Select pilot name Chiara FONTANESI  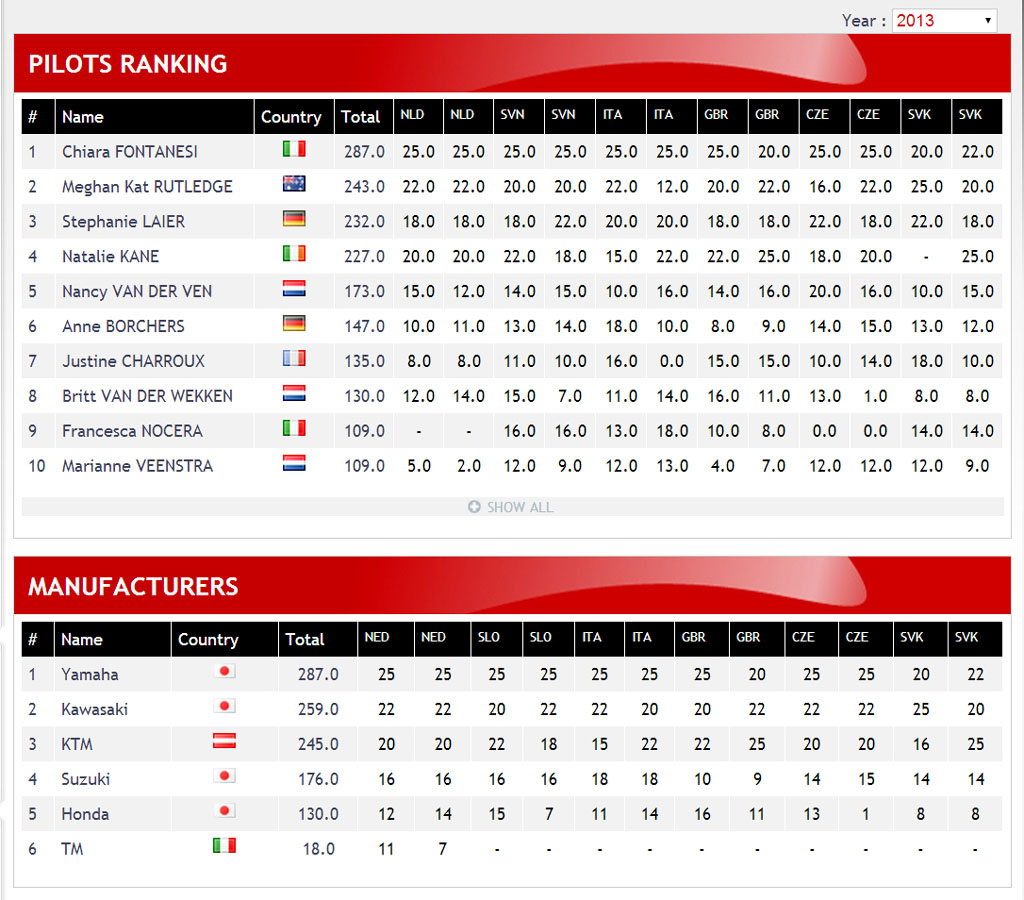click(x=130, y=152)
